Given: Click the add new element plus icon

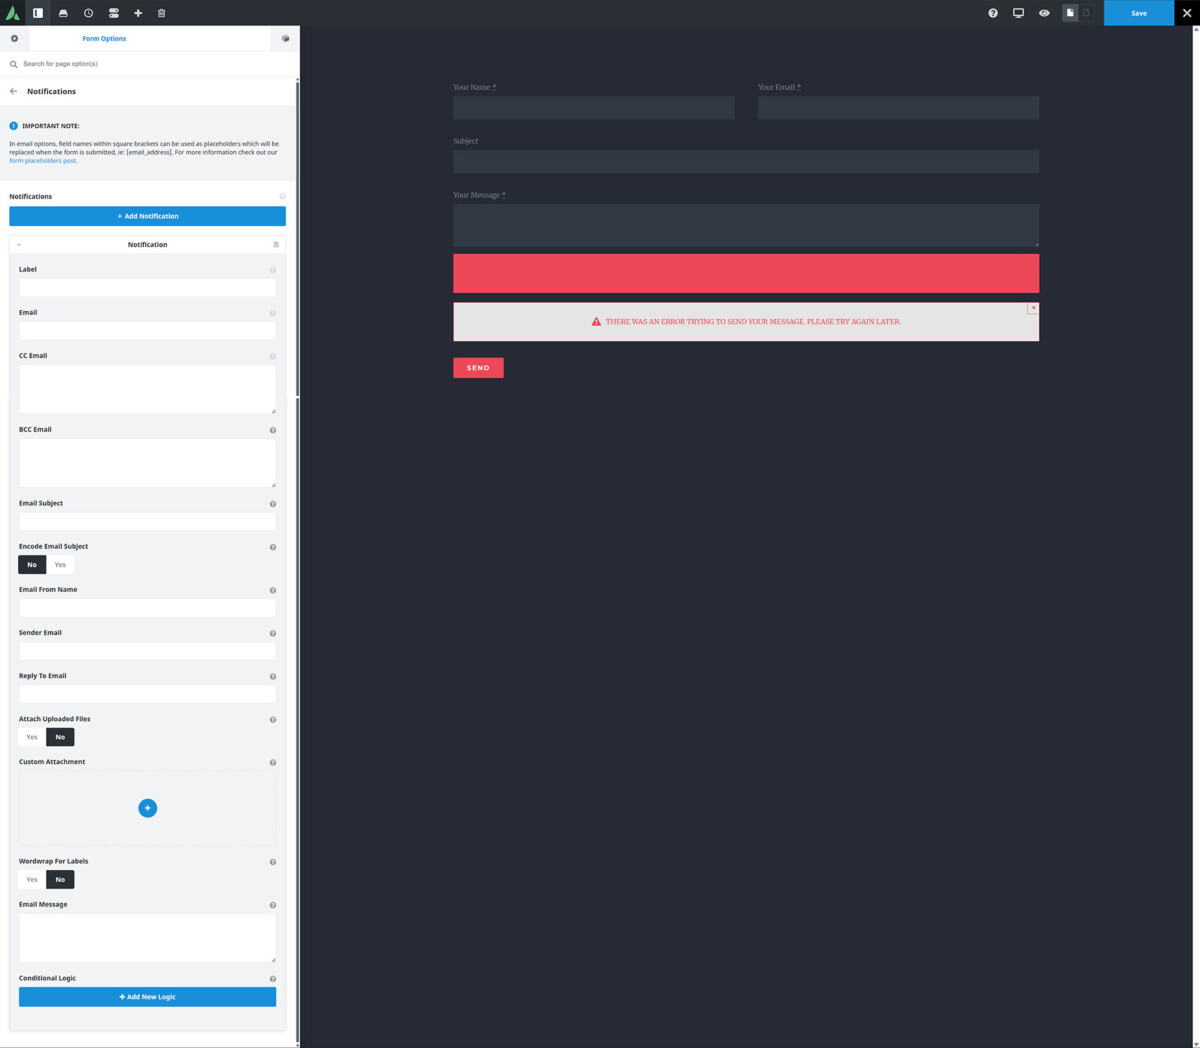Looking at the screenshot, I should pos(137,13).
